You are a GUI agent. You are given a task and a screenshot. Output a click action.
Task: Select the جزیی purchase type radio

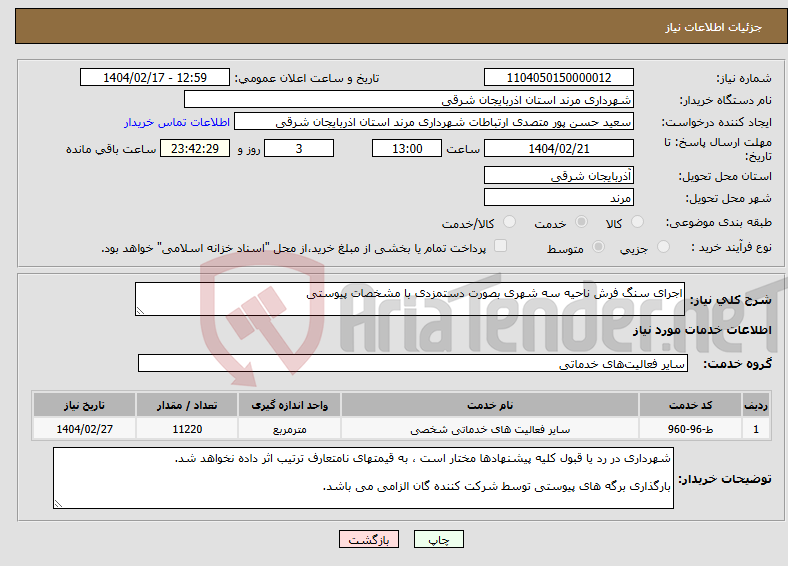[x=663, y=246]
